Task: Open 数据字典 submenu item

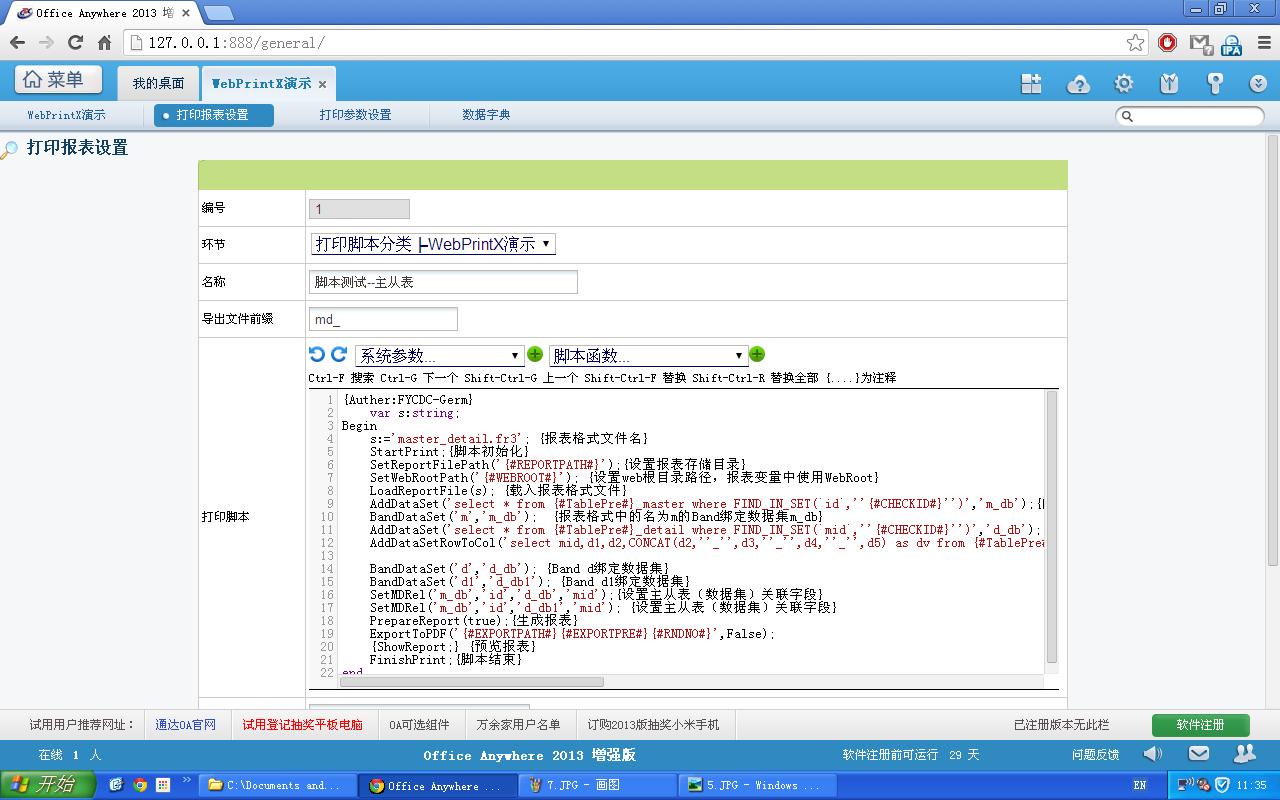Action: (486, 115)
